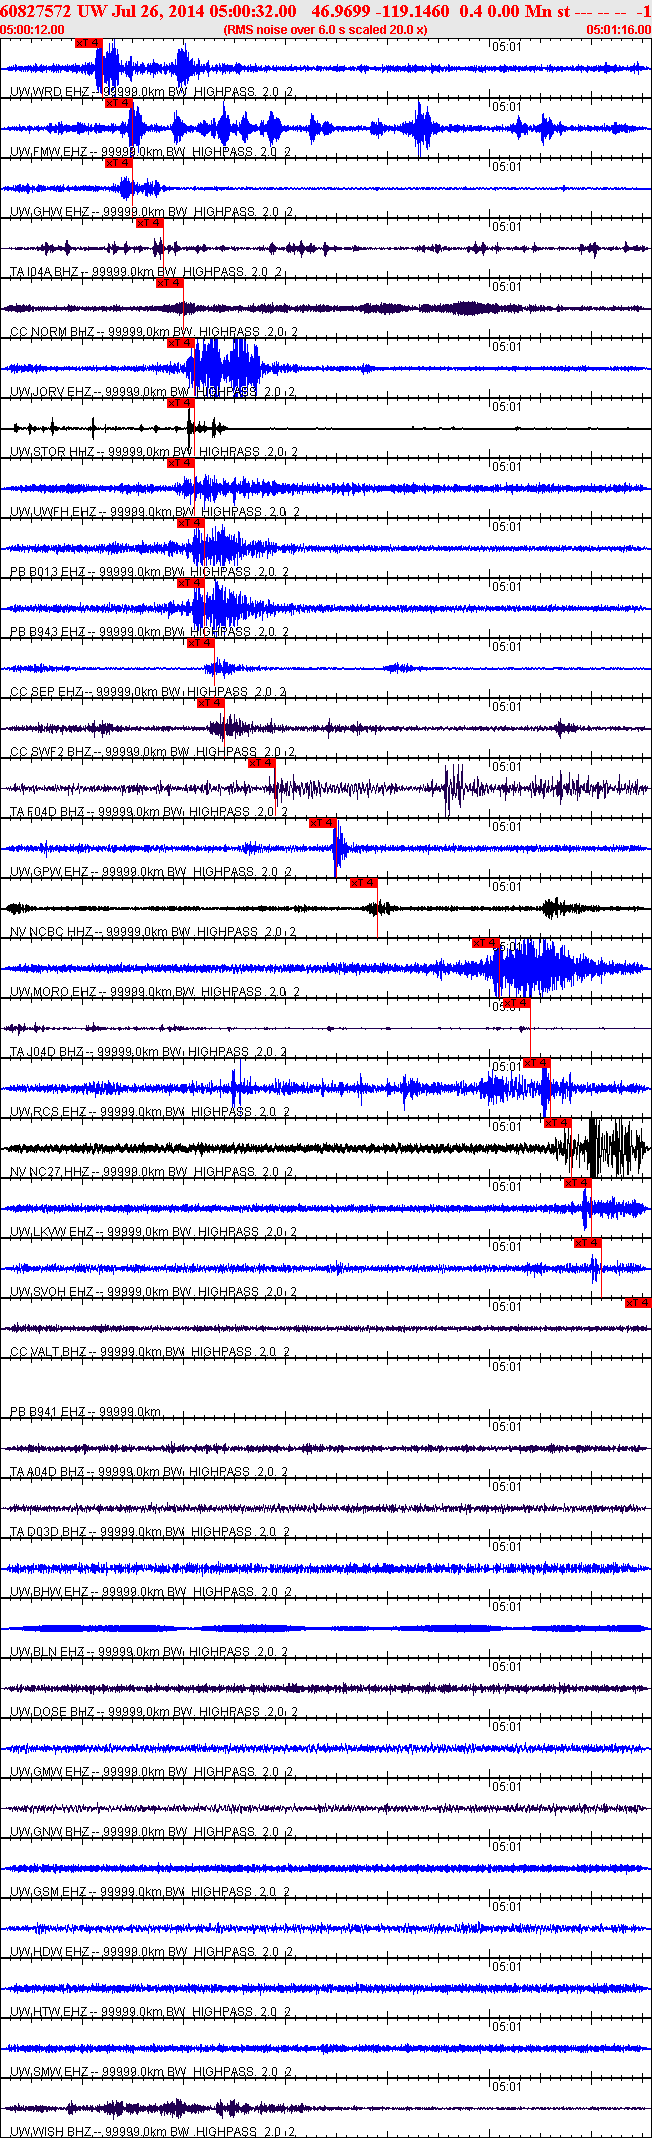Select the PB B943 EHZ station label
The height and width of the screenshot is (2138, 652).
pyautogui.click(x=149, y=631)
